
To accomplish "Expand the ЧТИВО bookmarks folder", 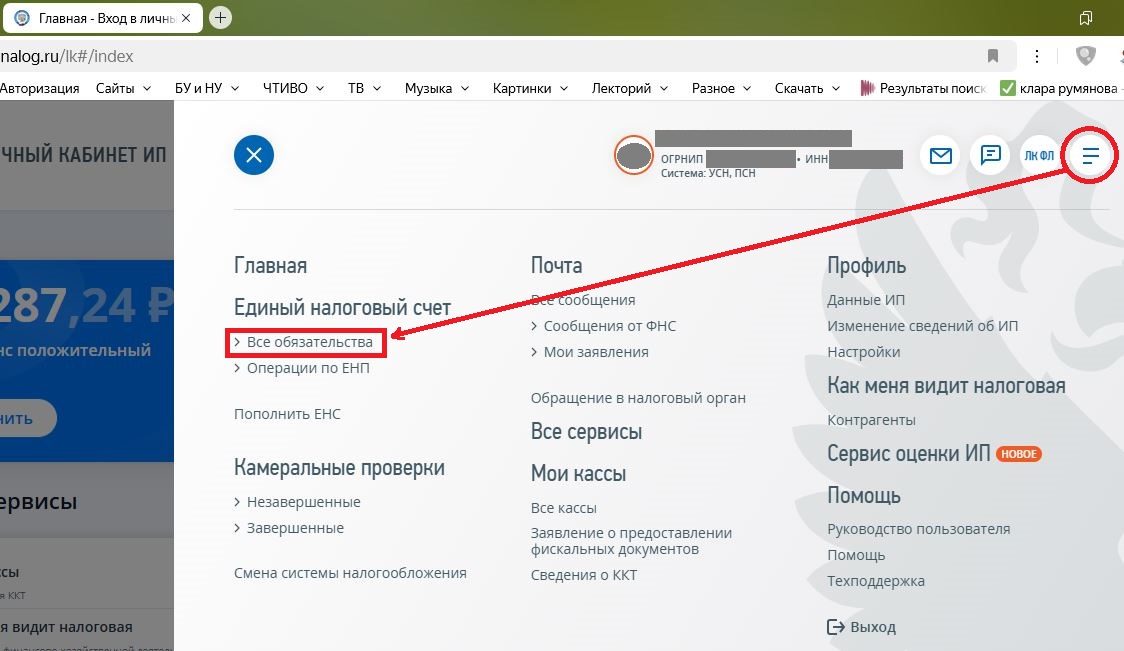I will point(293,88).
